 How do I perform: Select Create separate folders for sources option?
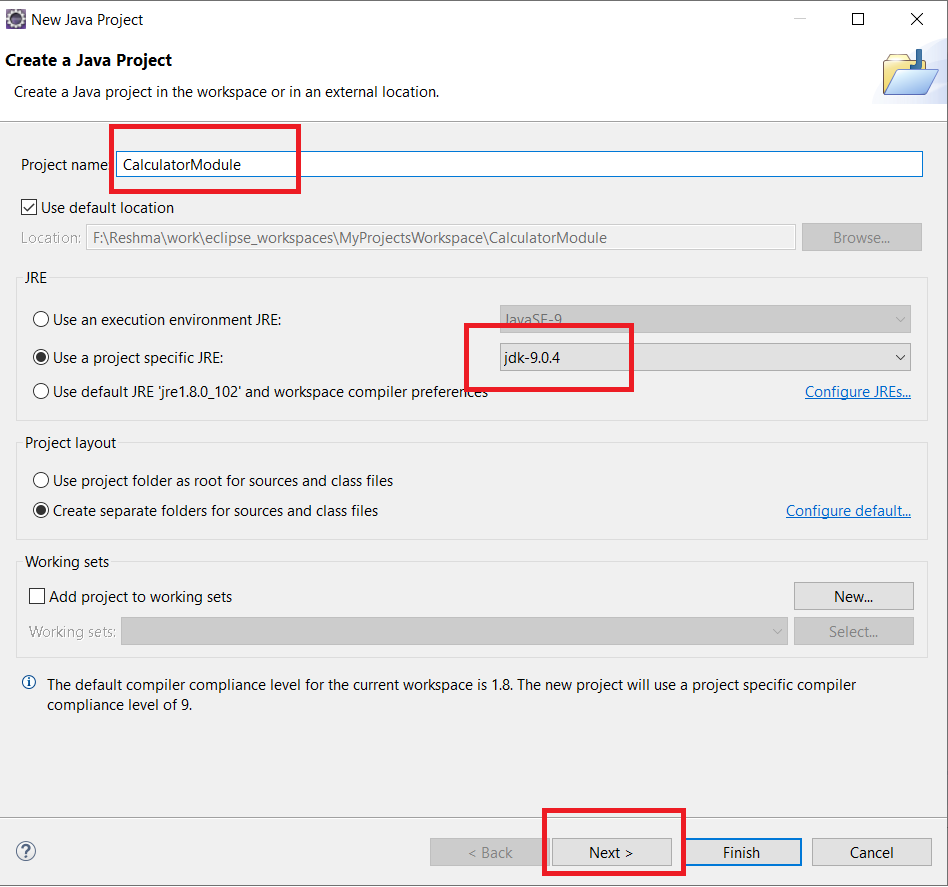(x=41, y=510)
